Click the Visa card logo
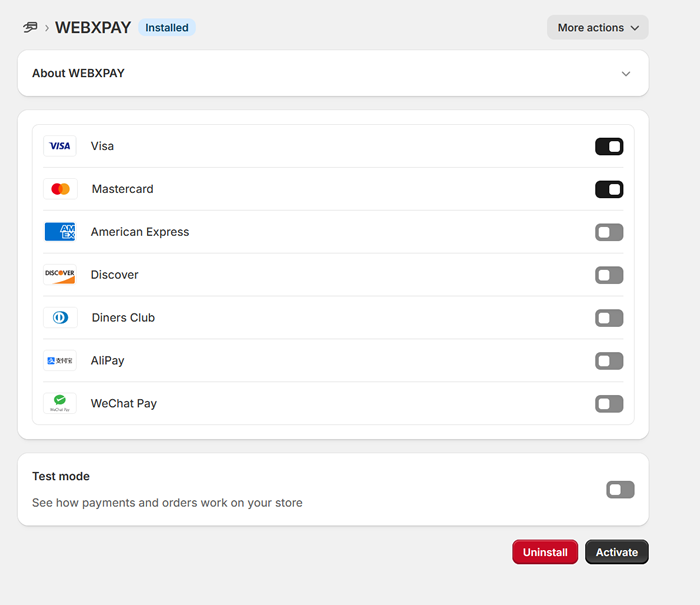The image size is (700, 605). [x=60, y=146]
